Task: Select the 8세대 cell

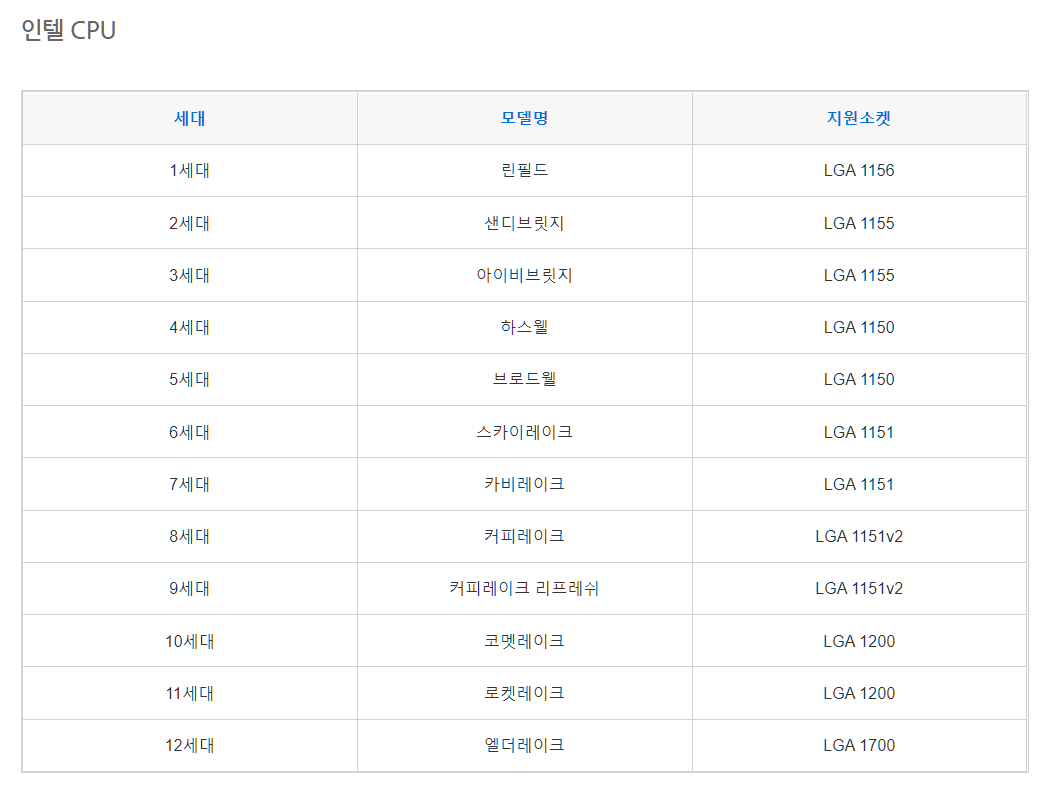Action: tap(189, 536)
